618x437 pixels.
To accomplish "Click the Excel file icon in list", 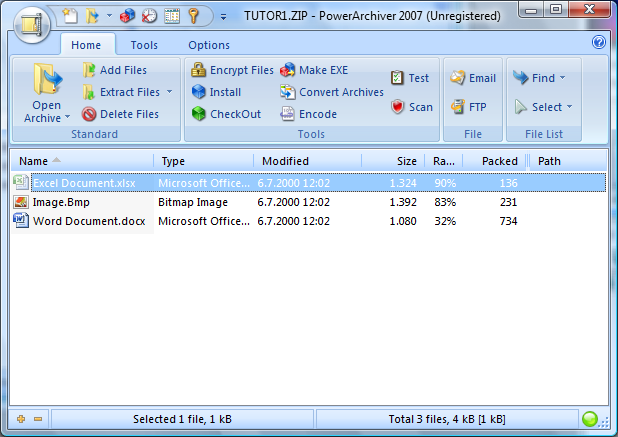I will pos(20,182).
